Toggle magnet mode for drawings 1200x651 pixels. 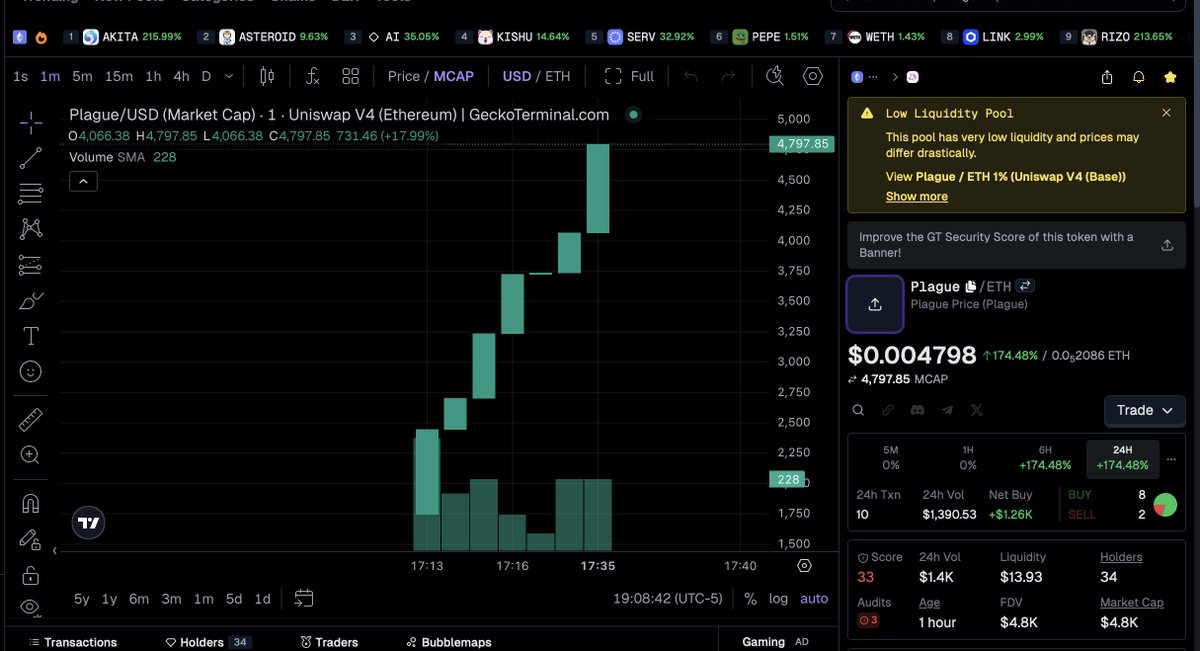pos(31,504)
